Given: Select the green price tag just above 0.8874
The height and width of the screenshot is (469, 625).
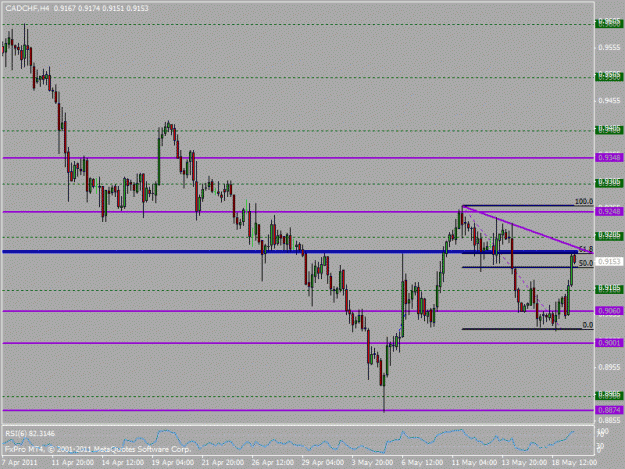Looking at the screenshot, I should (609, 395).
